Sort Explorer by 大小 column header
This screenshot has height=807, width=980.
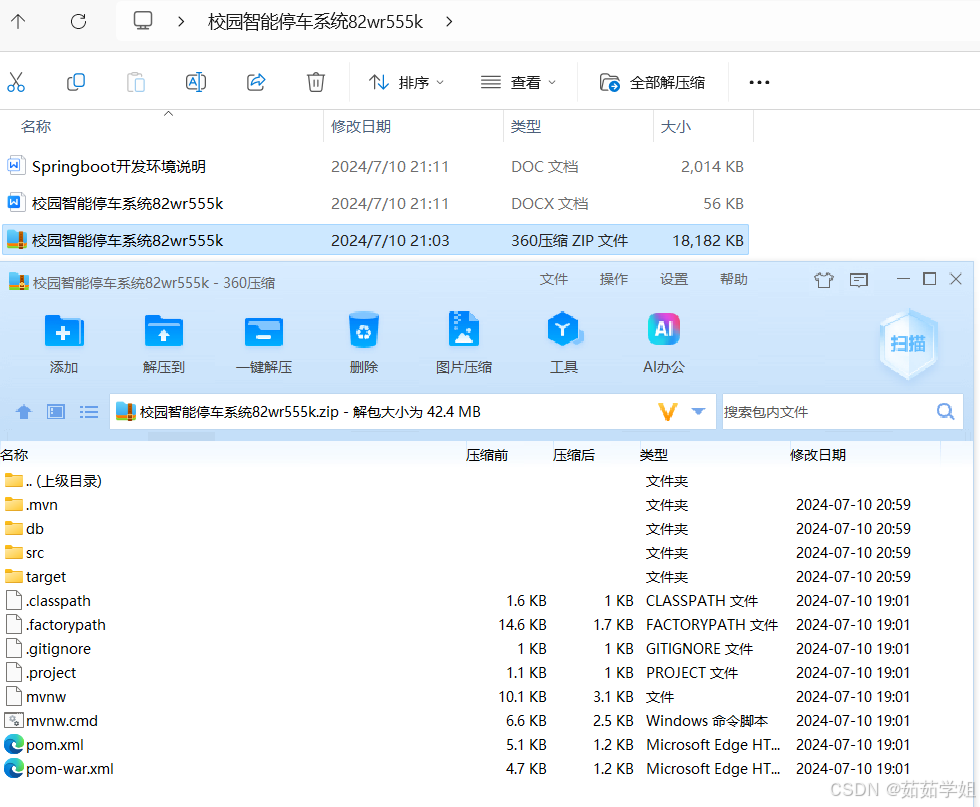pos(676,126)
